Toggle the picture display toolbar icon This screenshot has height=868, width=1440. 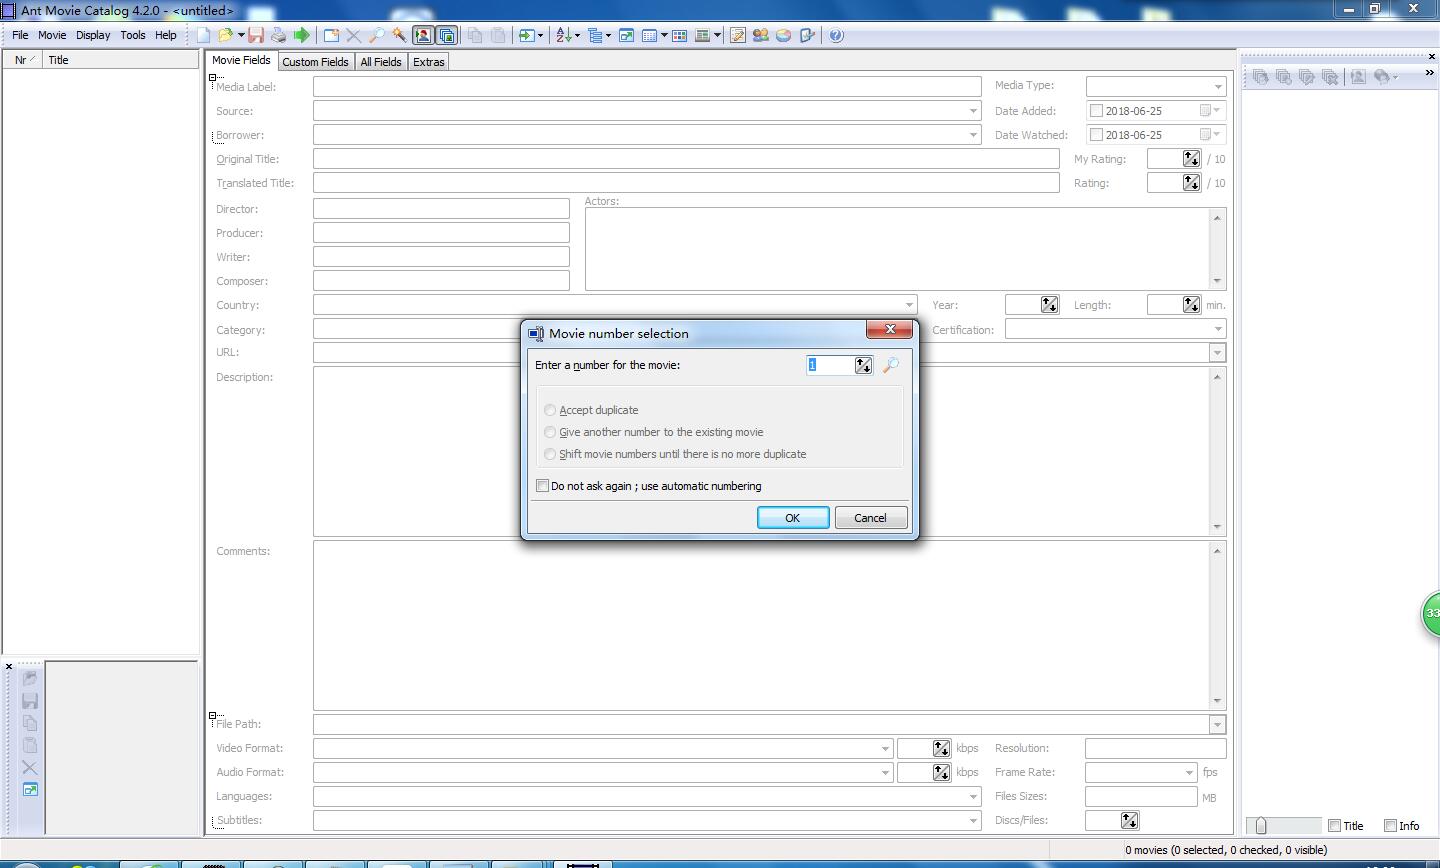pos(423,35)
